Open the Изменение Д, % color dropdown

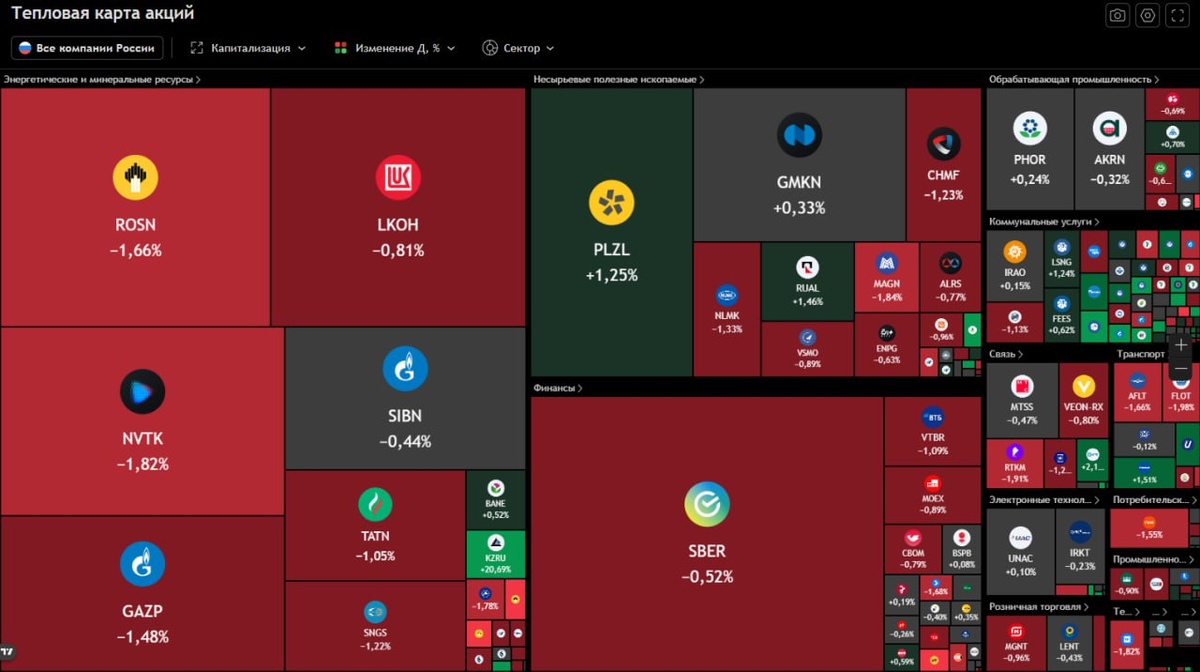tap(394, 48)
